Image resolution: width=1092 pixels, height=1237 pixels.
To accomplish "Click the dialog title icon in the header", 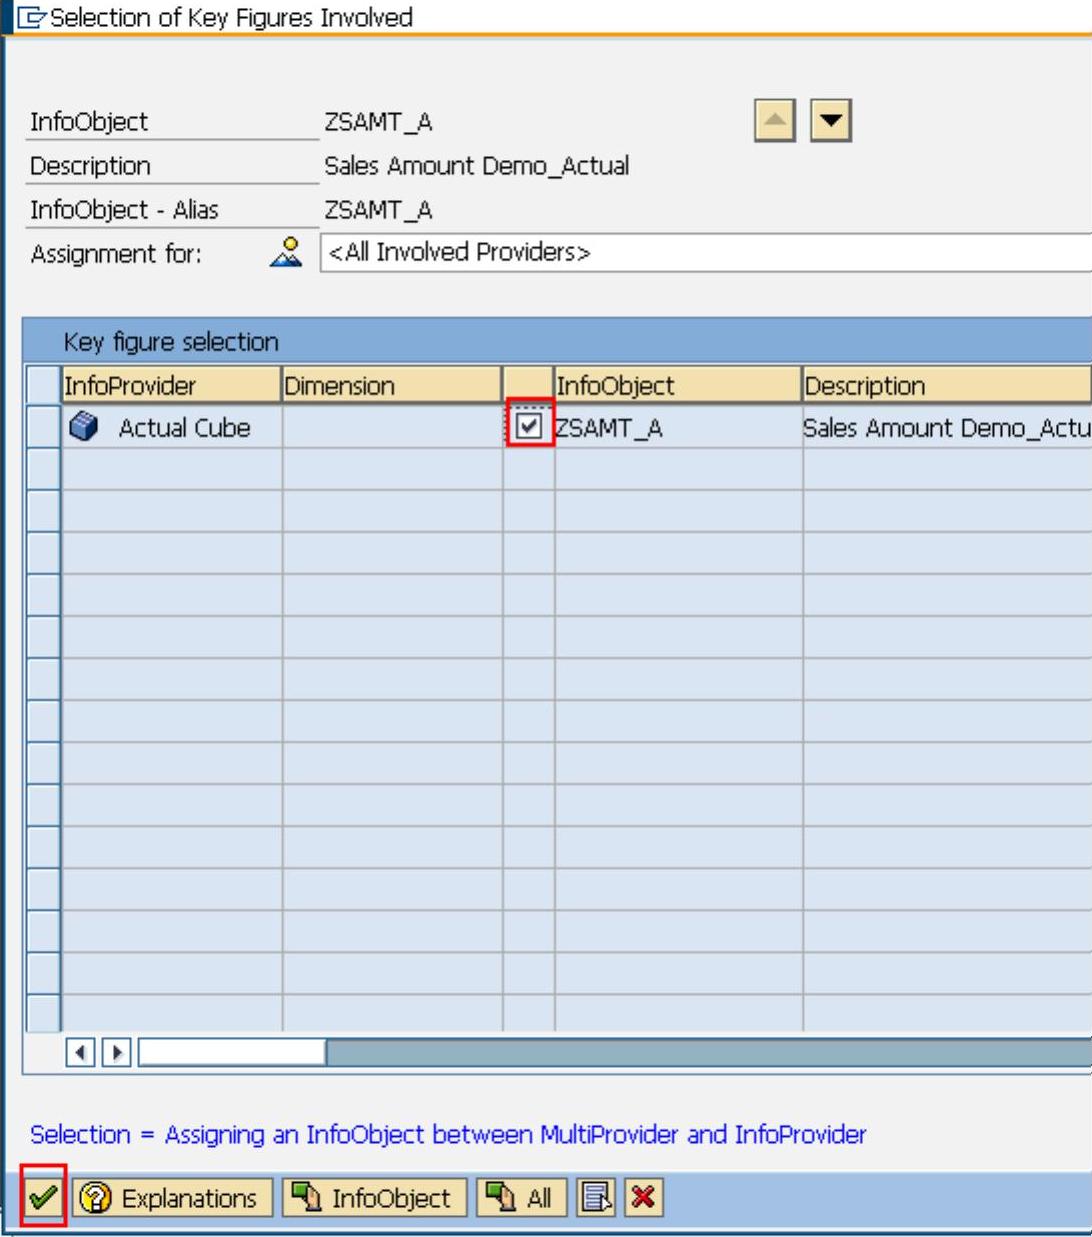I will tap(32, 18).
